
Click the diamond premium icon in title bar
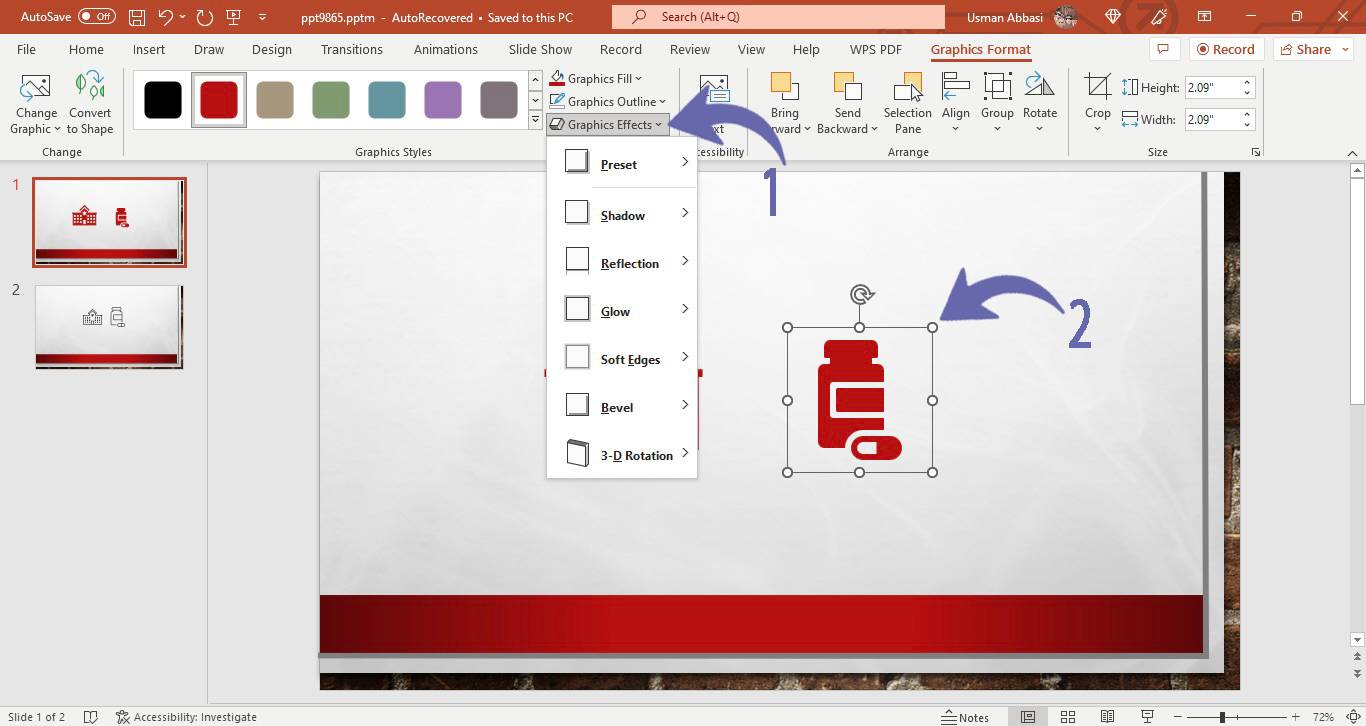pos(1113,17)
